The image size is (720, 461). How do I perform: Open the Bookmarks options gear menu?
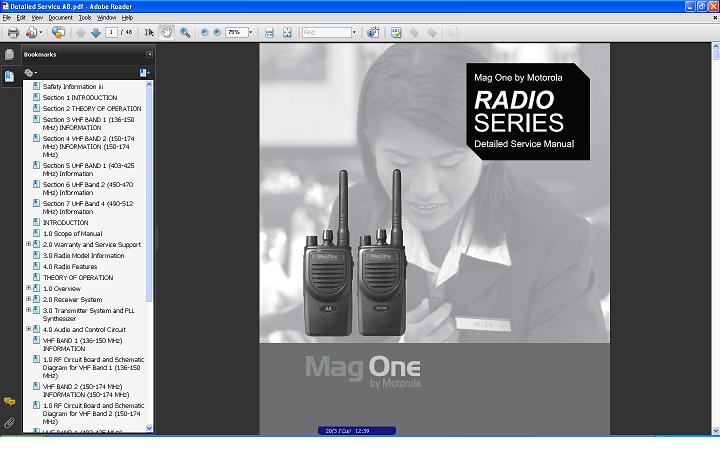tap(30, 73)
